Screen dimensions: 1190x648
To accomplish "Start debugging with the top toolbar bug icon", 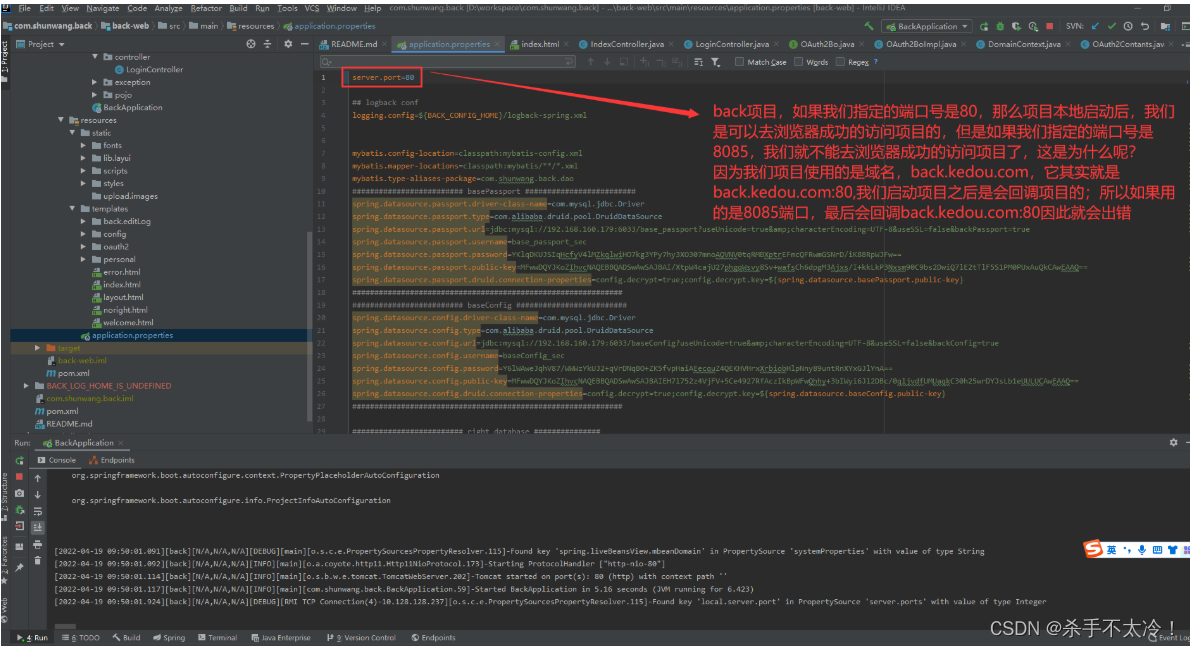I will (x=1000, y=26).
